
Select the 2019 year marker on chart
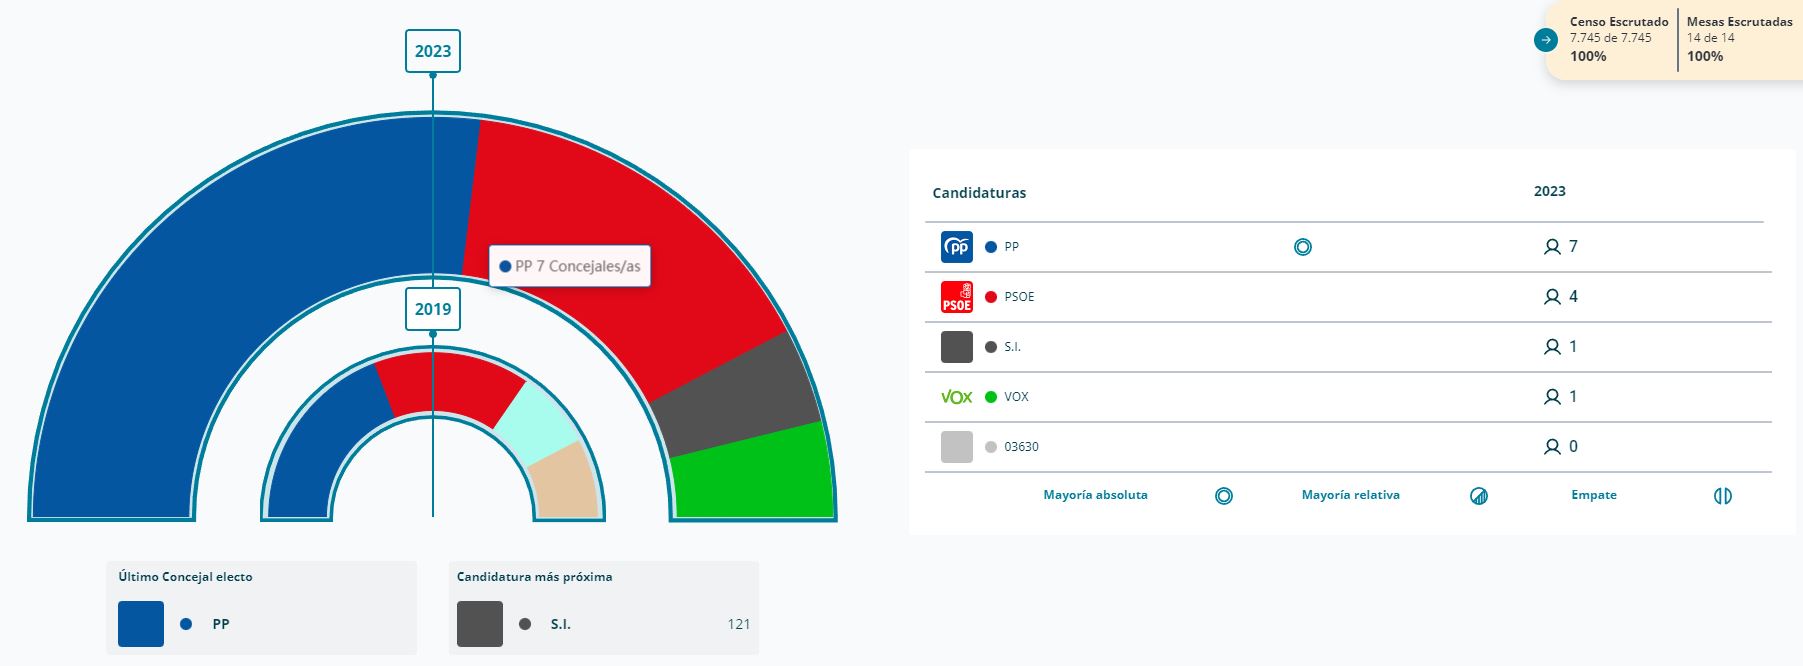tap(432, 309)
